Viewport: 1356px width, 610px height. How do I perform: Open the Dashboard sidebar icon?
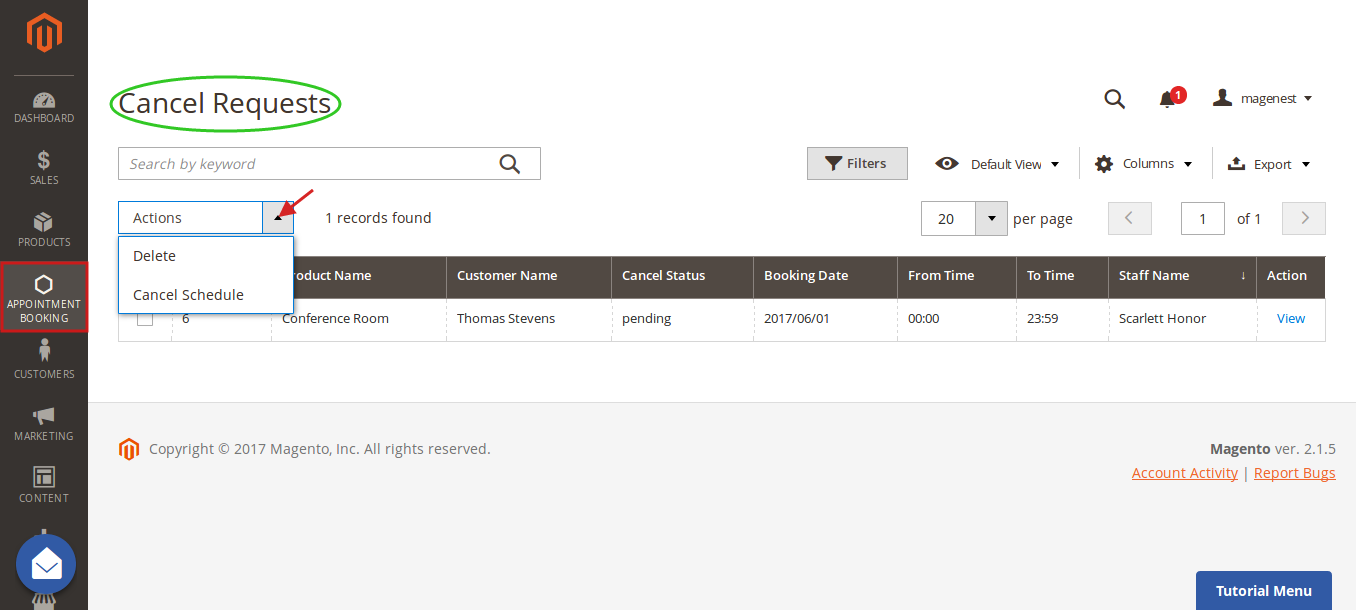pyautogui.click(x=44, y=107)
